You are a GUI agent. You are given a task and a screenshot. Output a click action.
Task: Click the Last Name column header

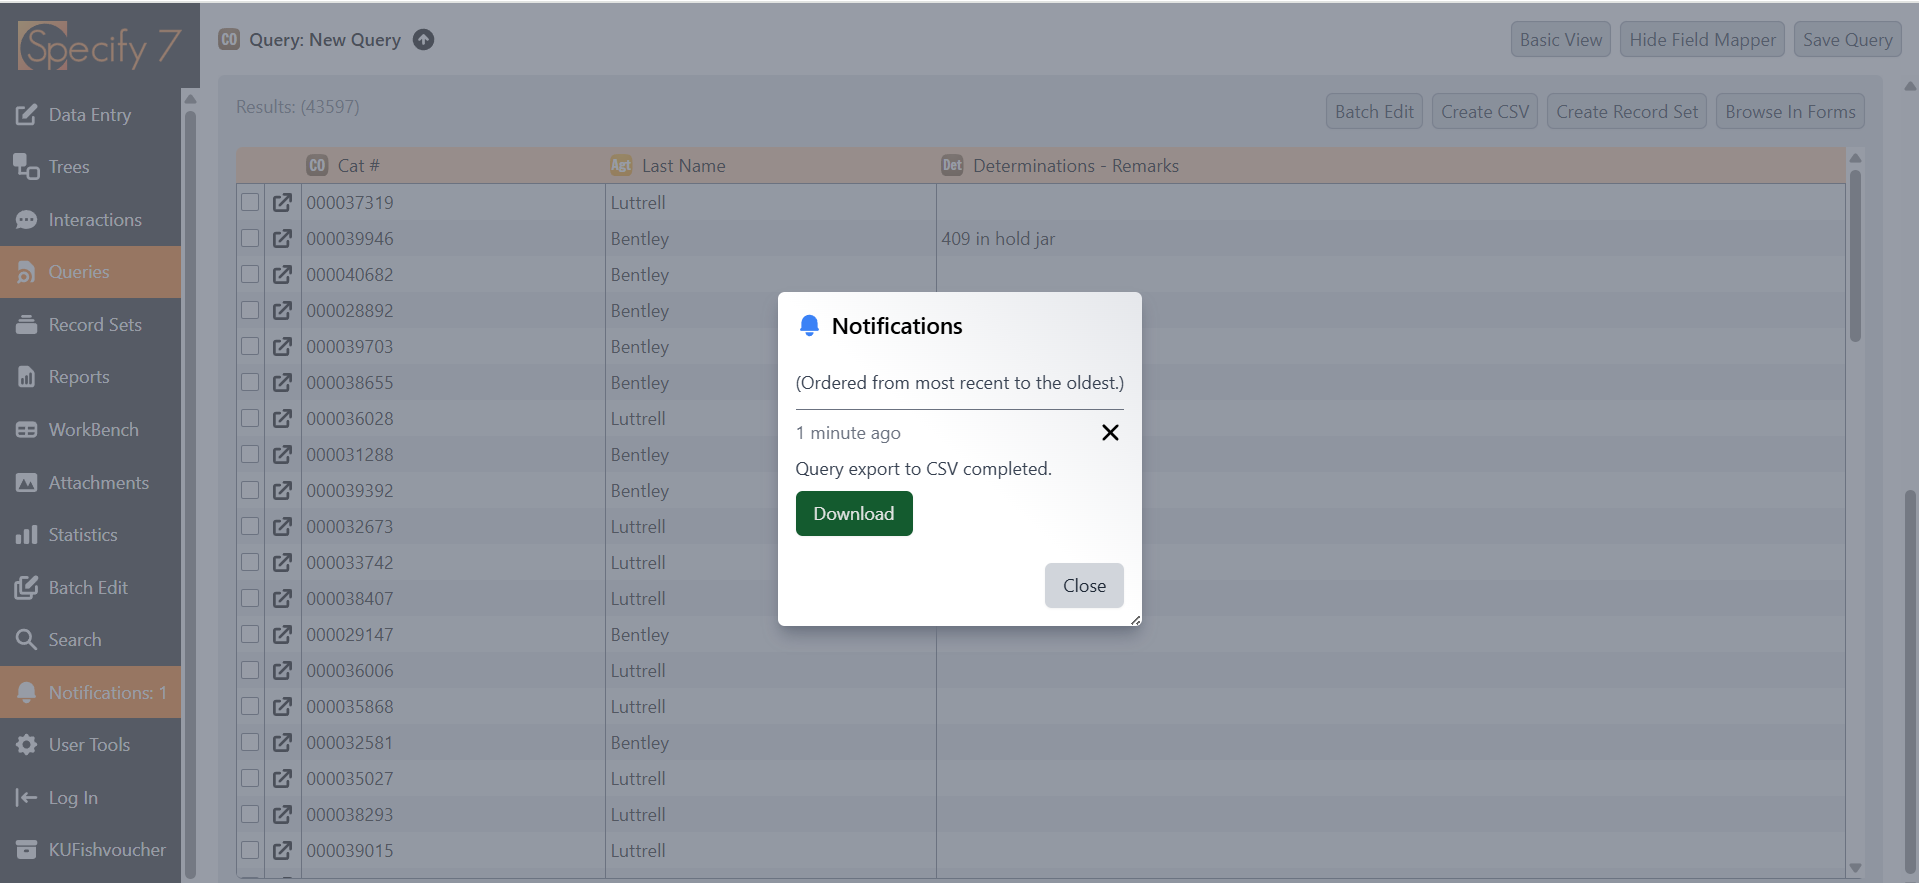pyautogui.click(x=683, y=166)
